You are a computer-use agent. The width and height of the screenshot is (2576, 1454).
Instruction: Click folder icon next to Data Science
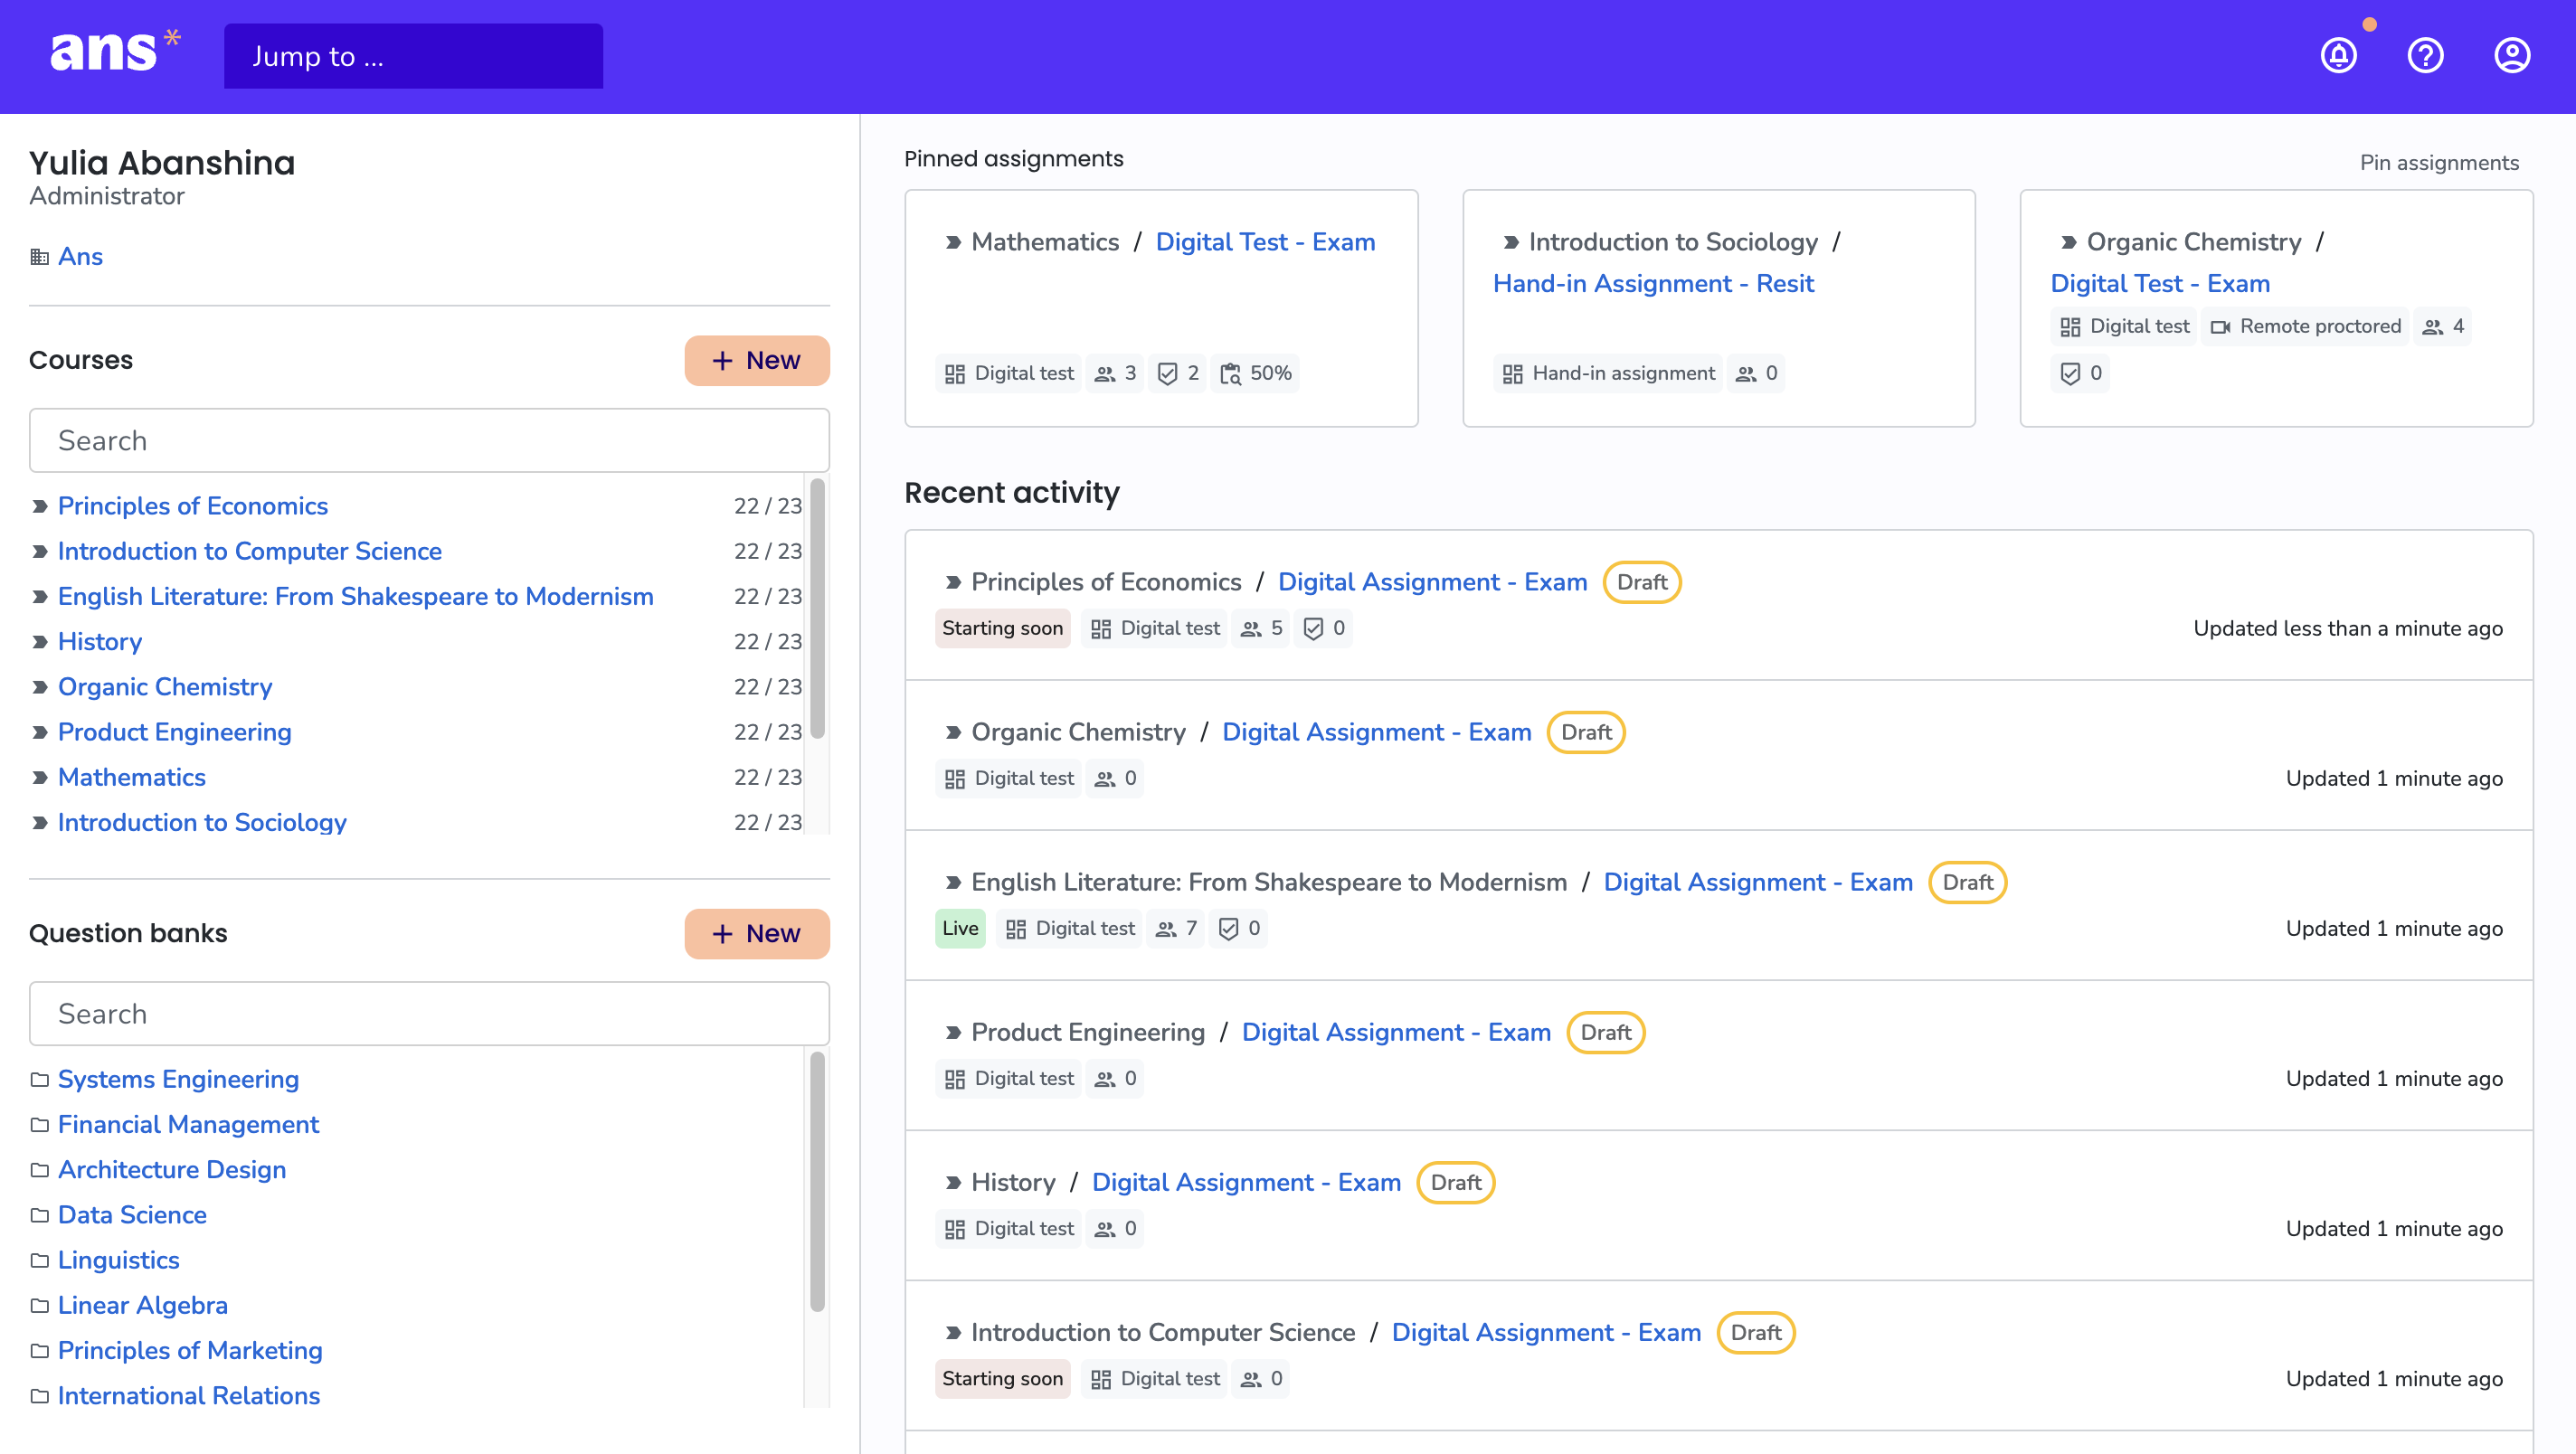(40, 1215)
